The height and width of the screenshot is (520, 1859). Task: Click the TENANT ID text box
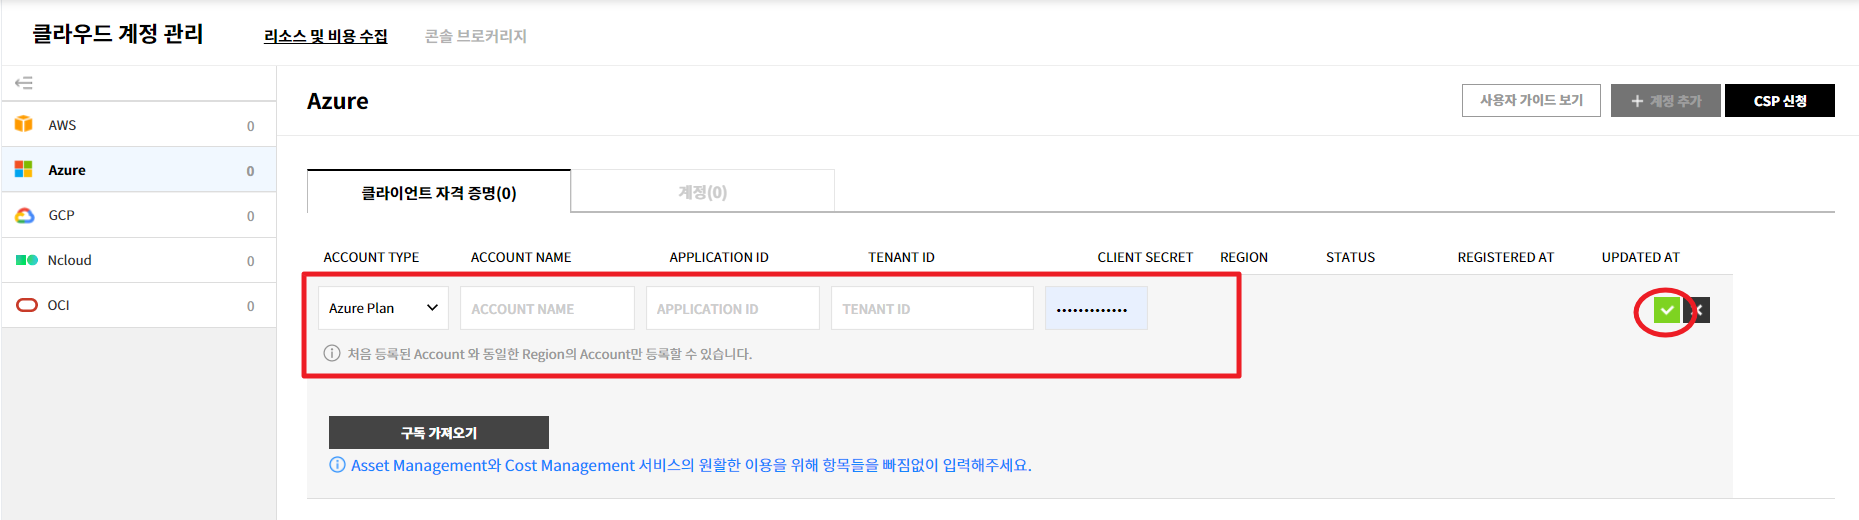[x=931, y=308]
